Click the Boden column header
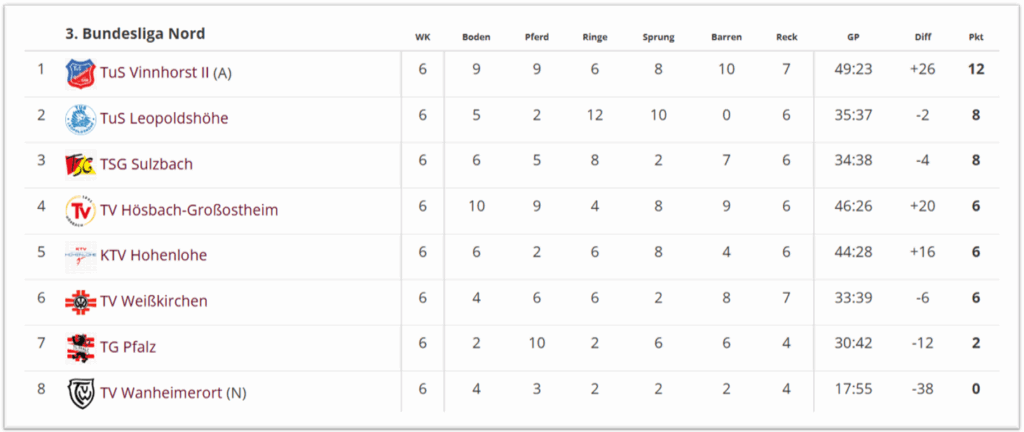 click(x=476, y=37)
